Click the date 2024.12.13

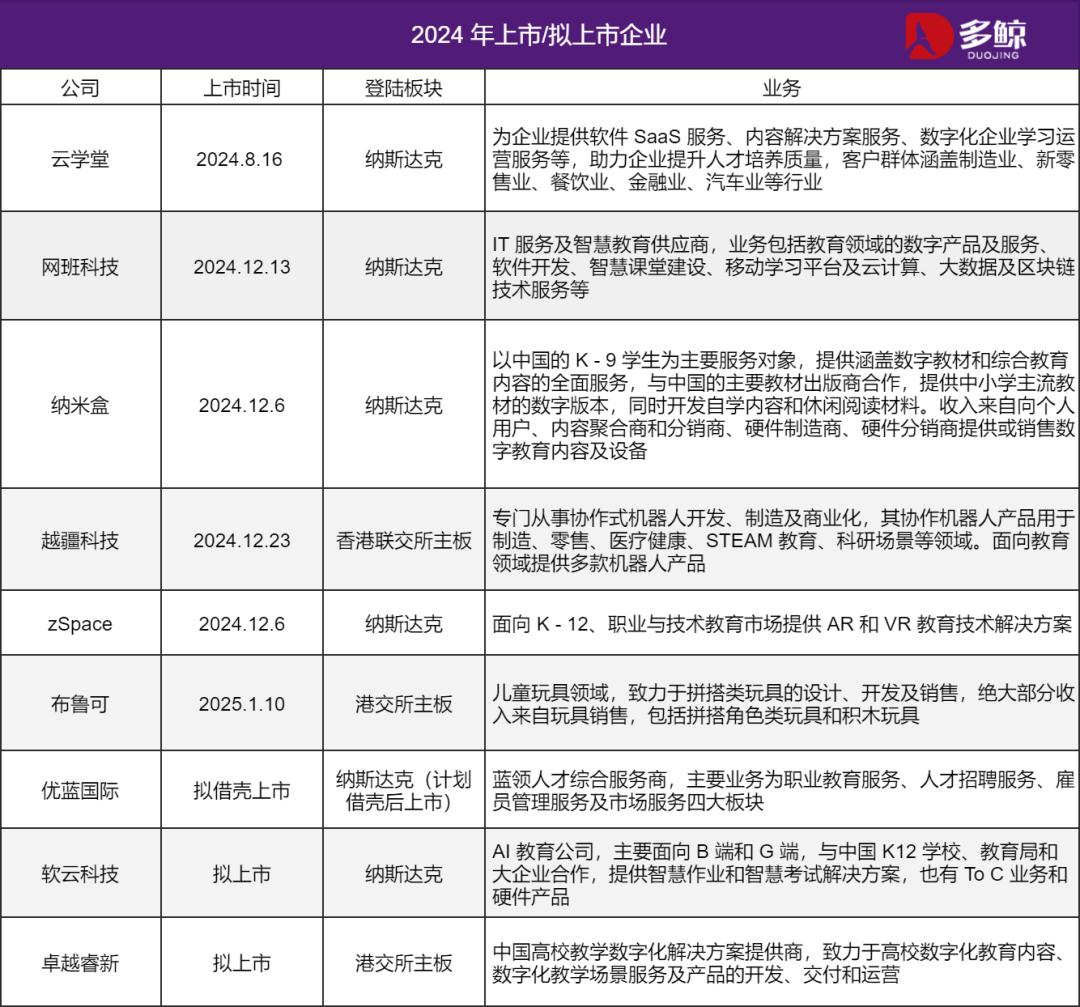(x=242, y=267)
